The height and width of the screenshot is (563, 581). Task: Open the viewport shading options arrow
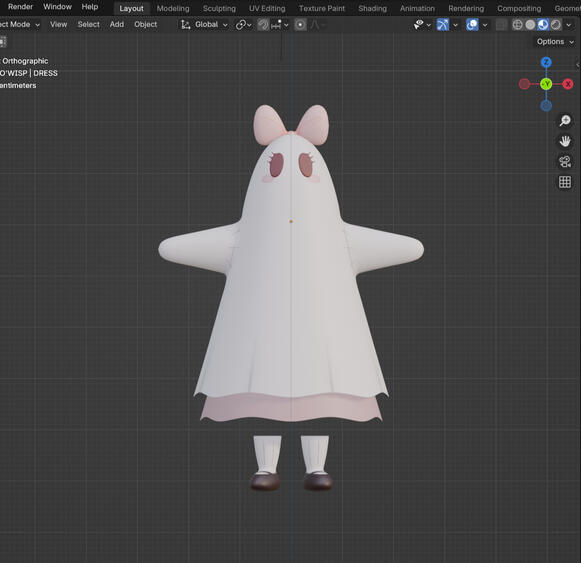(x=568, y=25)
